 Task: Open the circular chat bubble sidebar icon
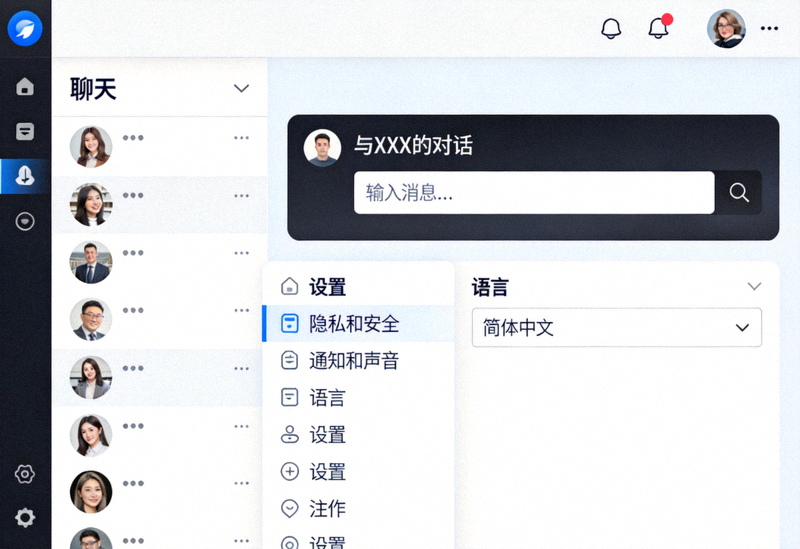pos(25,221)
